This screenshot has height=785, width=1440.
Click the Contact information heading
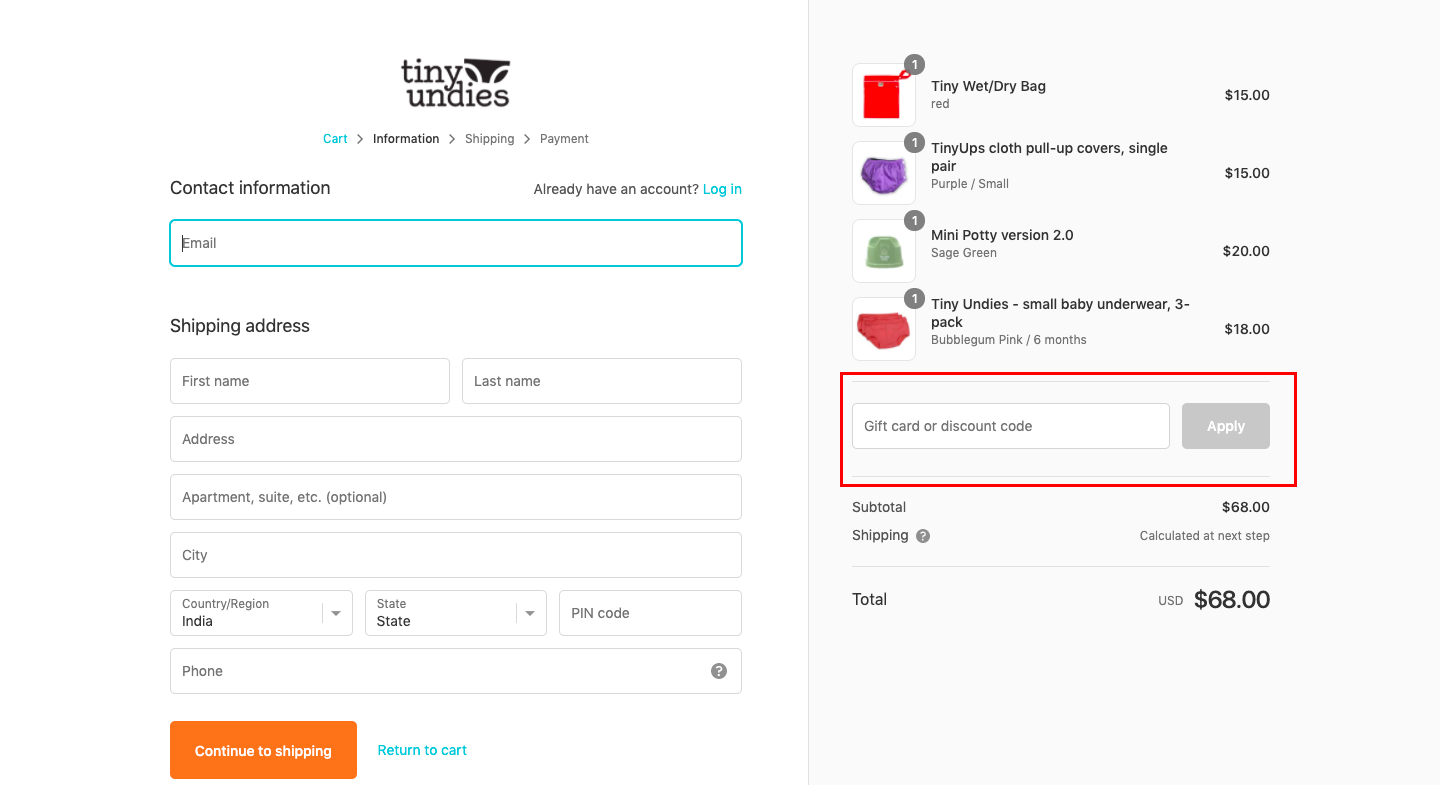pos(250,188)
